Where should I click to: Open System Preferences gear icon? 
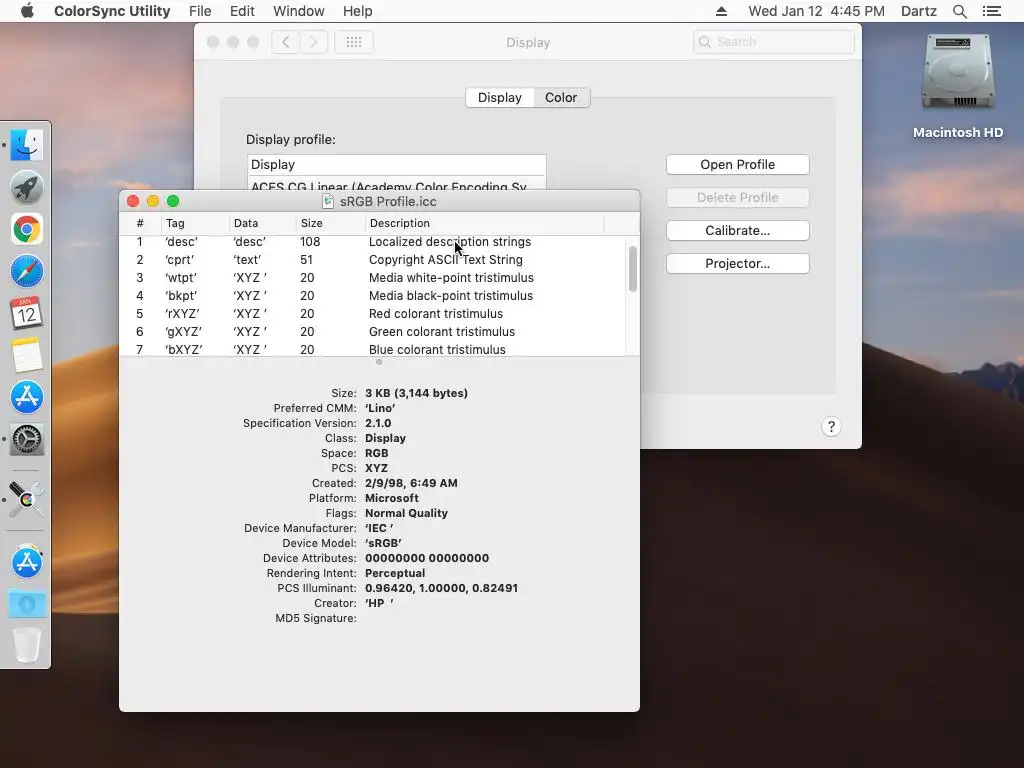coord(27,439)
